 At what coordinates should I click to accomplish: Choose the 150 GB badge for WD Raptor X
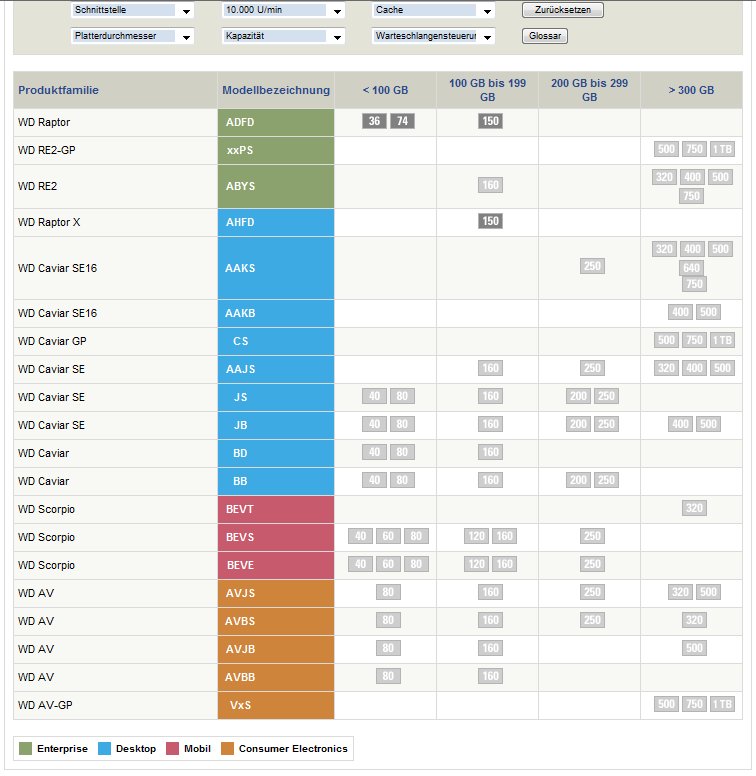[490, 221]
